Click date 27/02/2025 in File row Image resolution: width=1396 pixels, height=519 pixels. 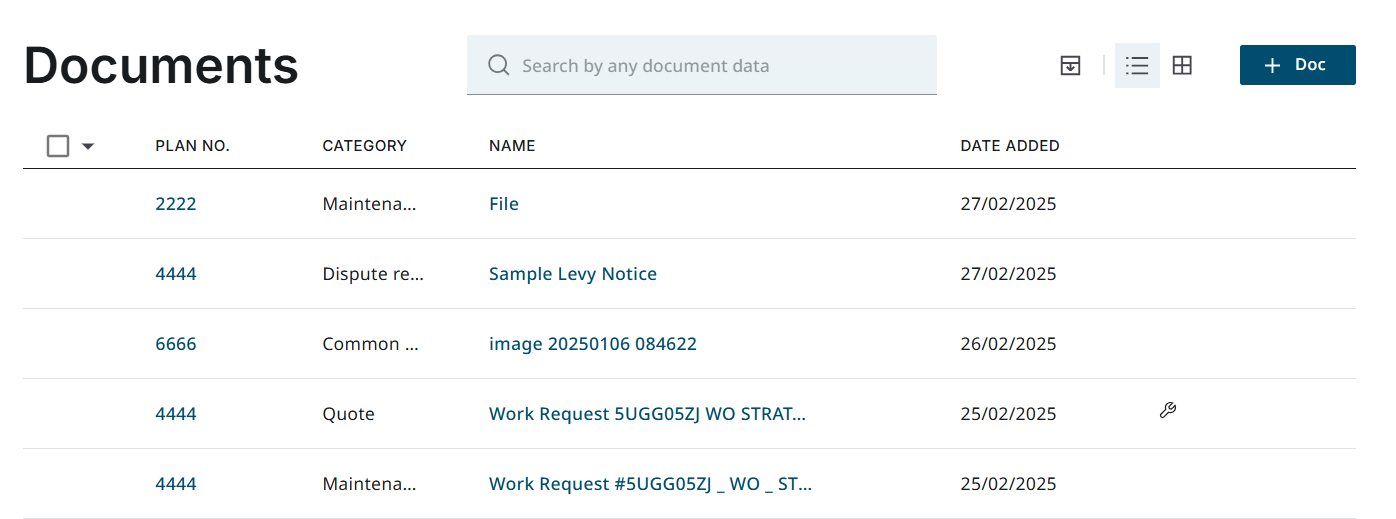tap(1008, 204)
